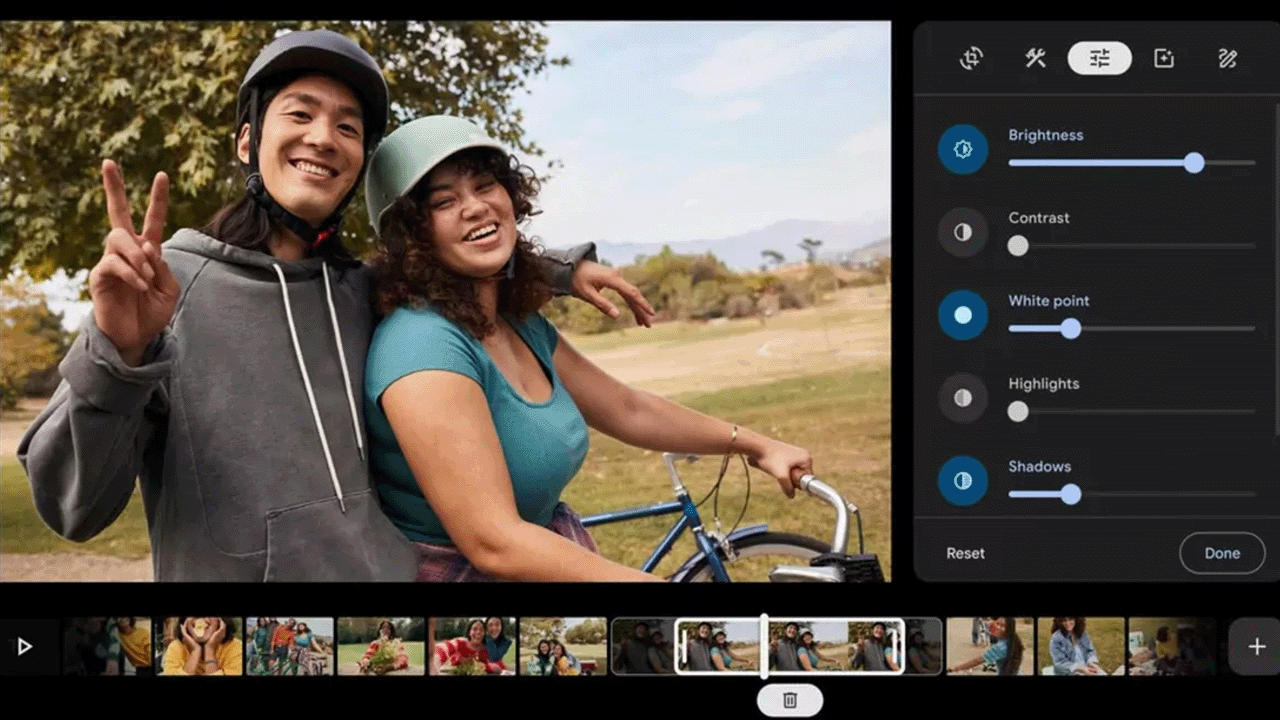Viewport: 1280px width, 720px height.
Task: Toggle the White point adjustment icon
Action: 963,315
